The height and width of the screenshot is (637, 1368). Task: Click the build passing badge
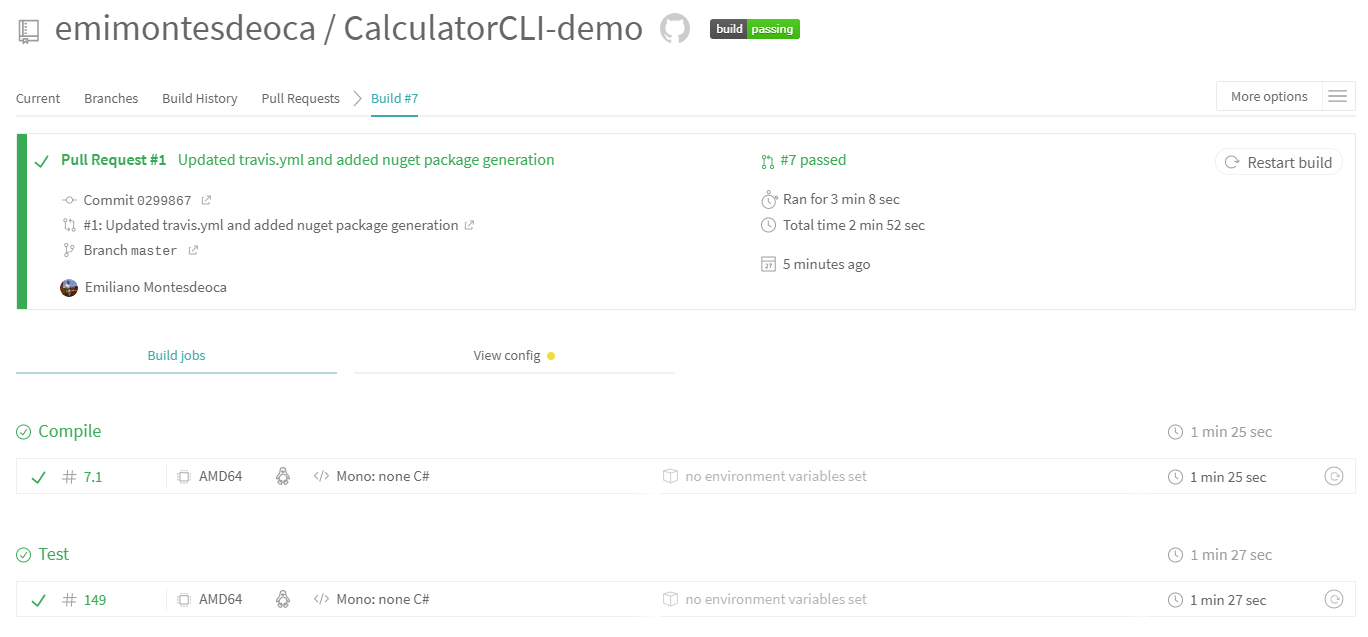[755, 29]
